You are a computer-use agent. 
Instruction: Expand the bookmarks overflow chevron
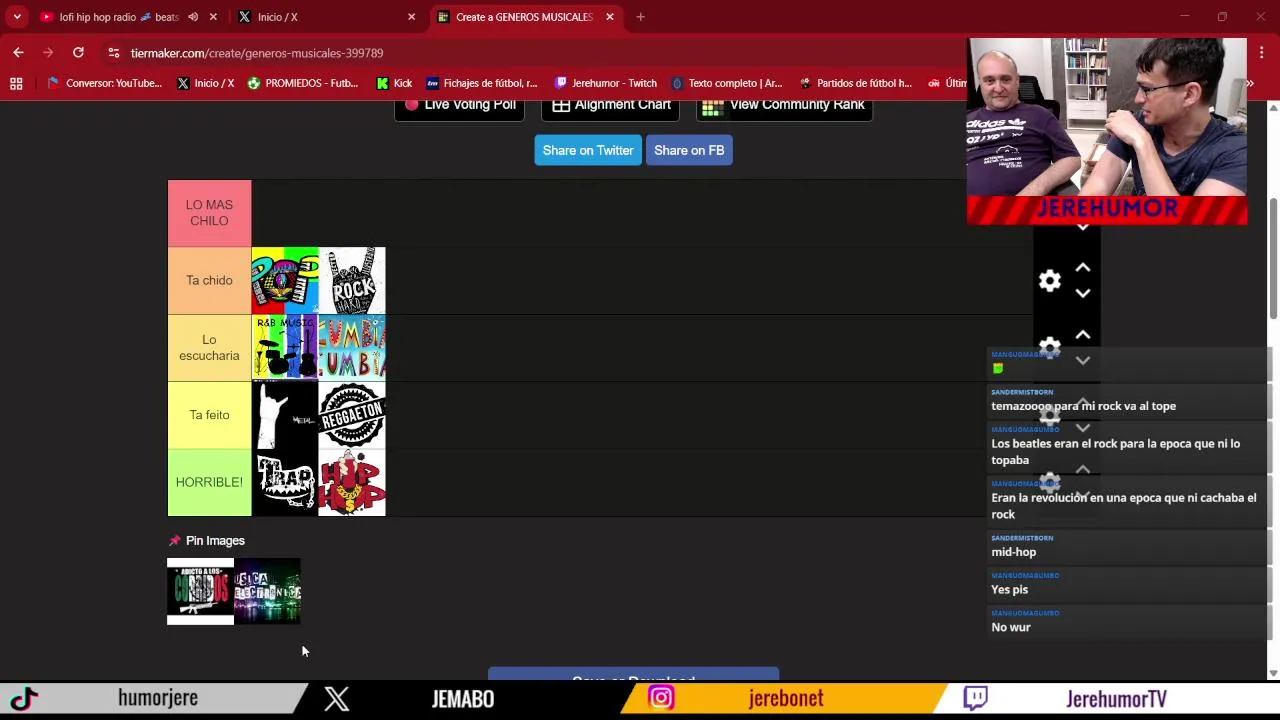tap(1250, 84)
